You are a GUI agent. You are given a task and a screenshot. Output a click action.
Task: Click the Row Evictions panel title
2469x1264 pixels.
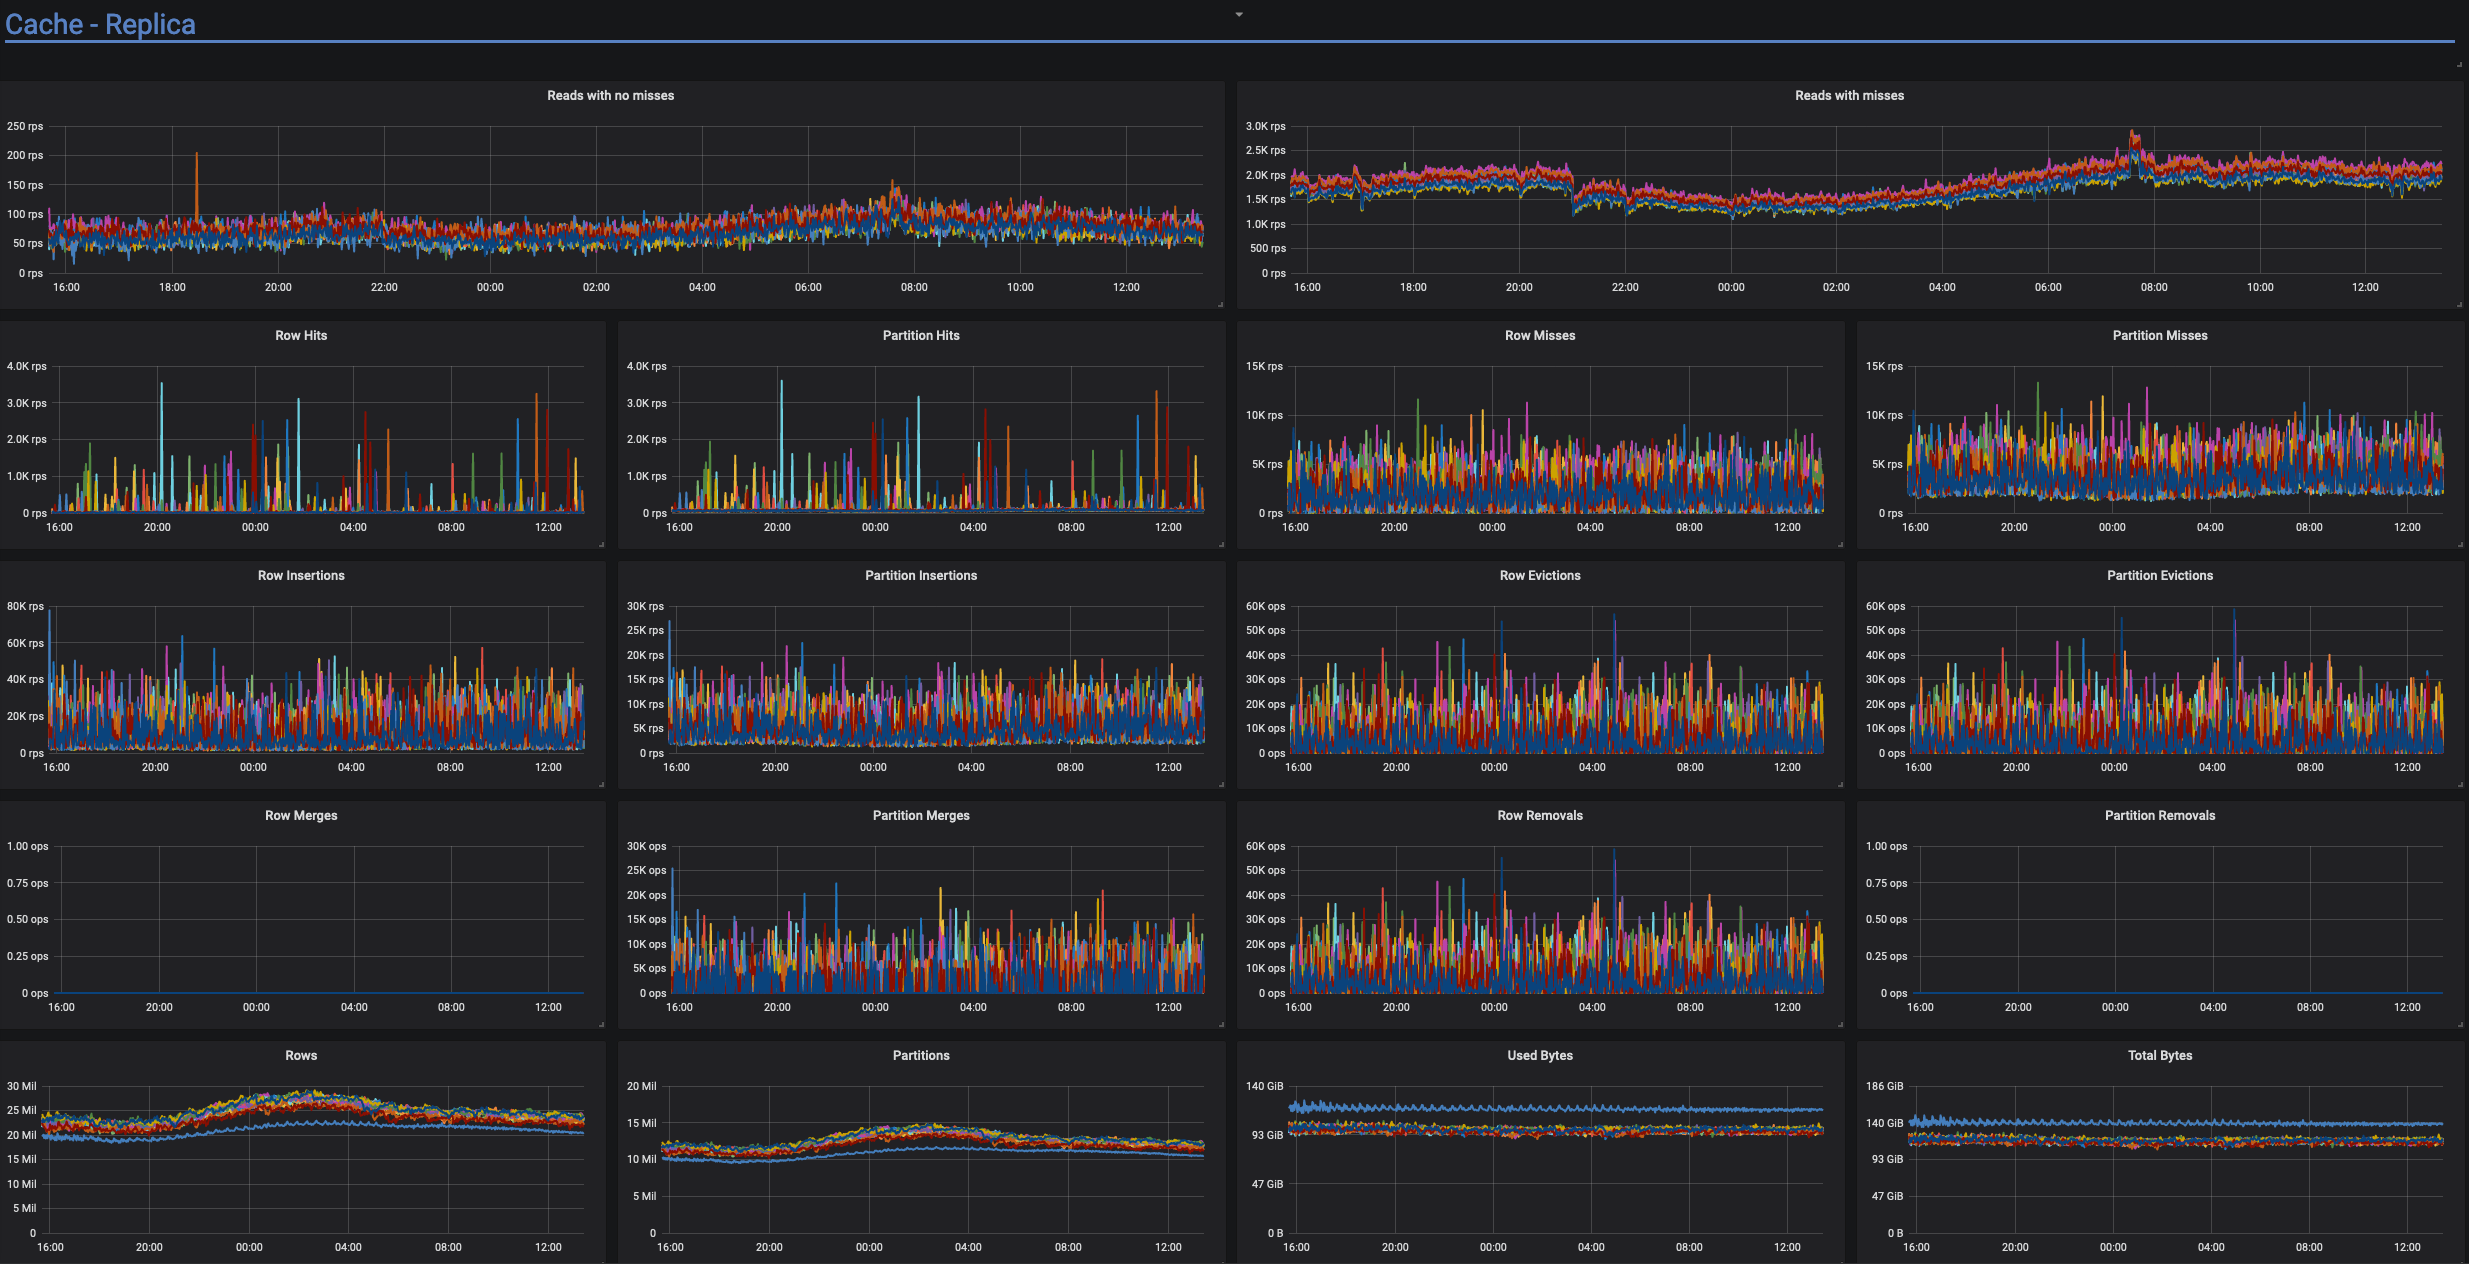[x=1540, y=576]
